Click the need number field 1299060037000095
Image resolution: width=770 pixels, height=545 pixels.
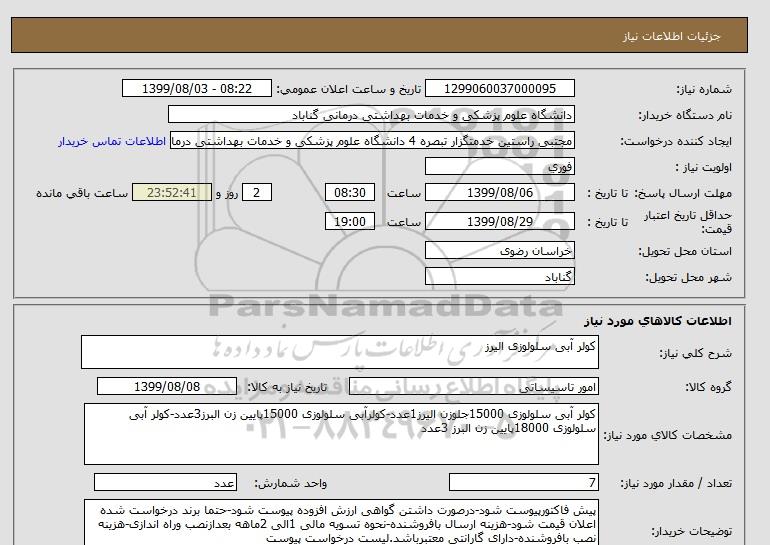(x=499, y=89)
